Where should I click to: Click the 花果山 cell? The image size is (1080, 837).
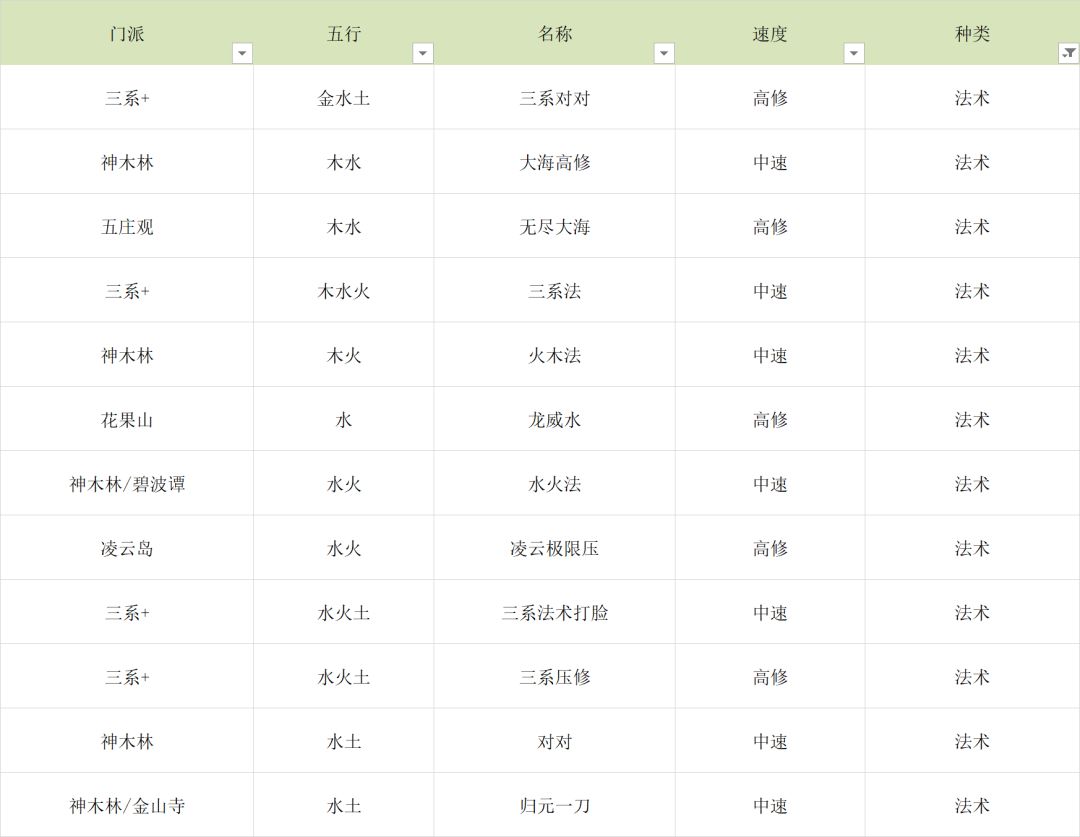pyautogui.click(x=127, y=420)
